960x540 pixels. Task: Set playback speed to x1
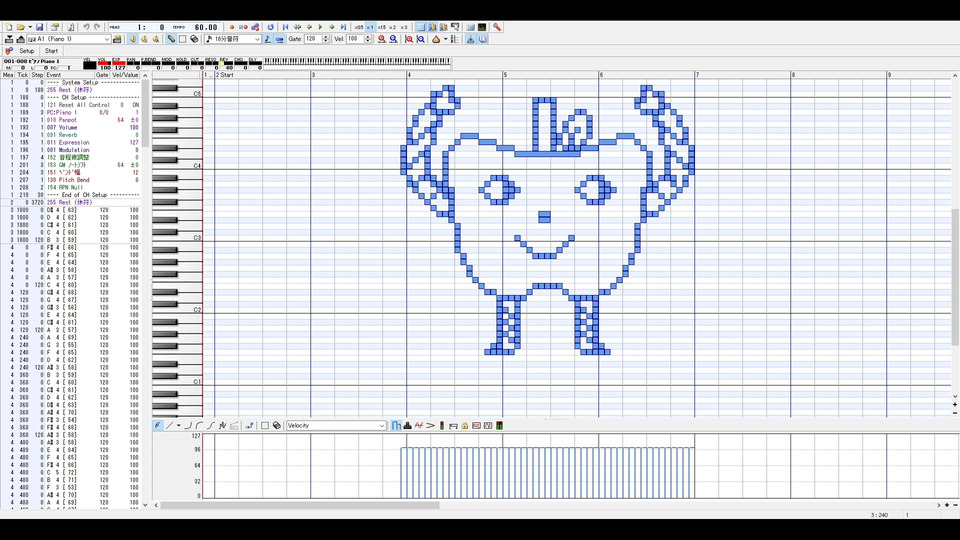click(x=370, y=27)
